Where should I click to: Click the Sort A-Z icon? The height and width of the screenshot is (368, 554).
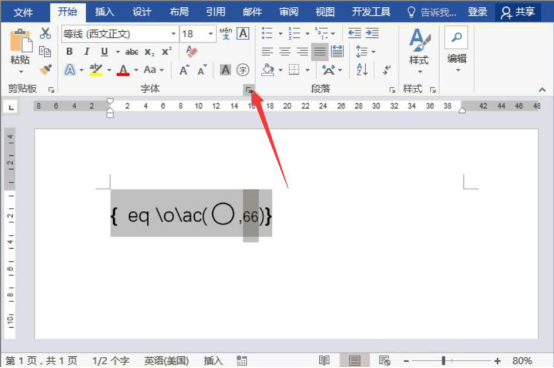coord(362,70)
